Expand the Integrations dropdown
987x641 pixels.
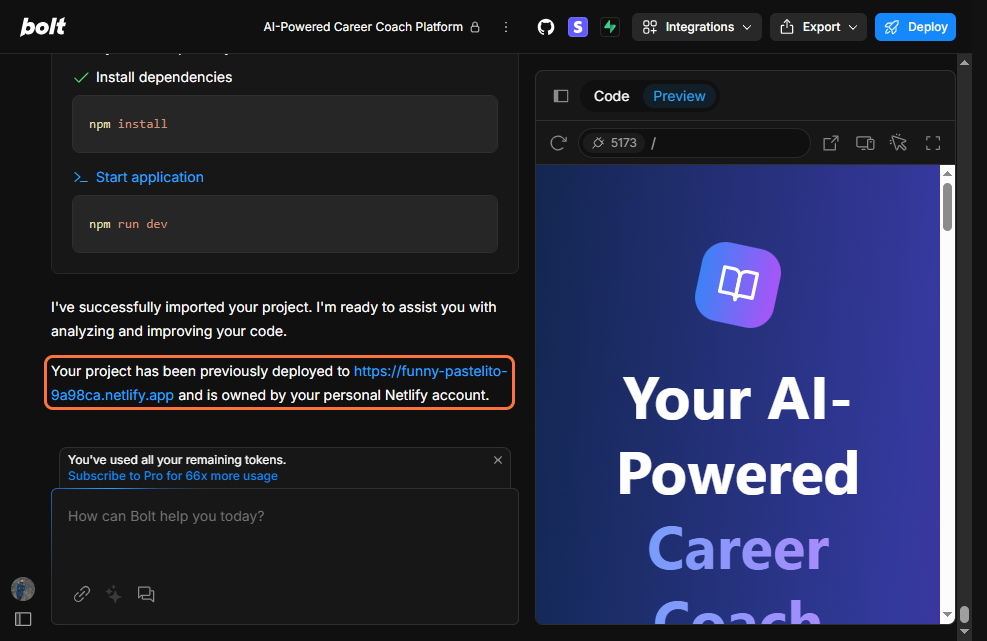[697, 27]
